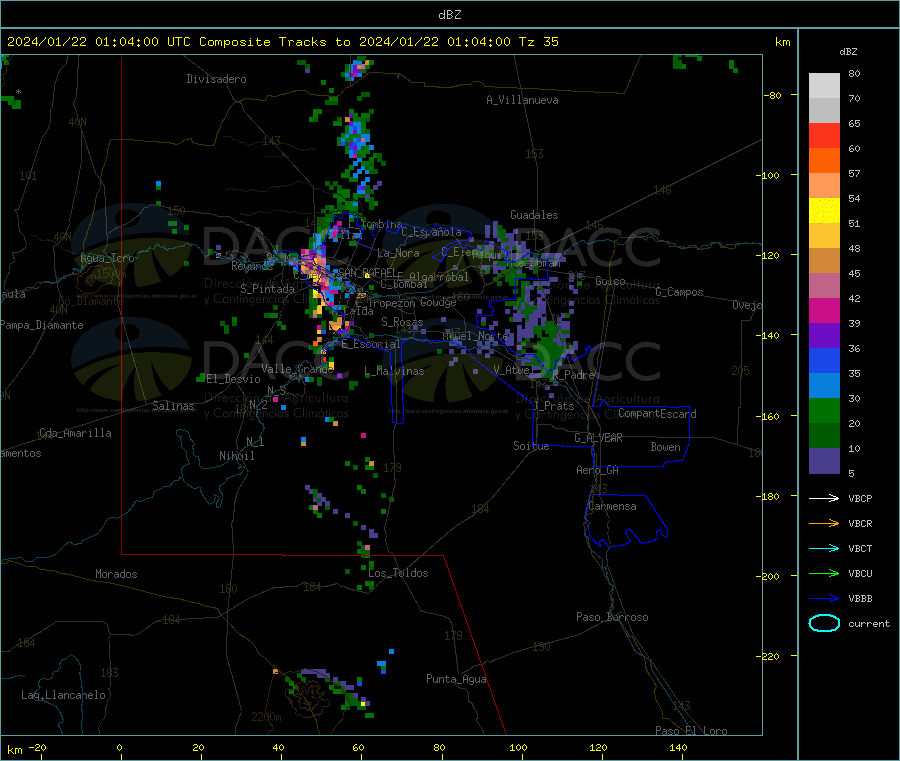Click the Salinas map label
The image size is (900, 761).
tap(173, 406)
